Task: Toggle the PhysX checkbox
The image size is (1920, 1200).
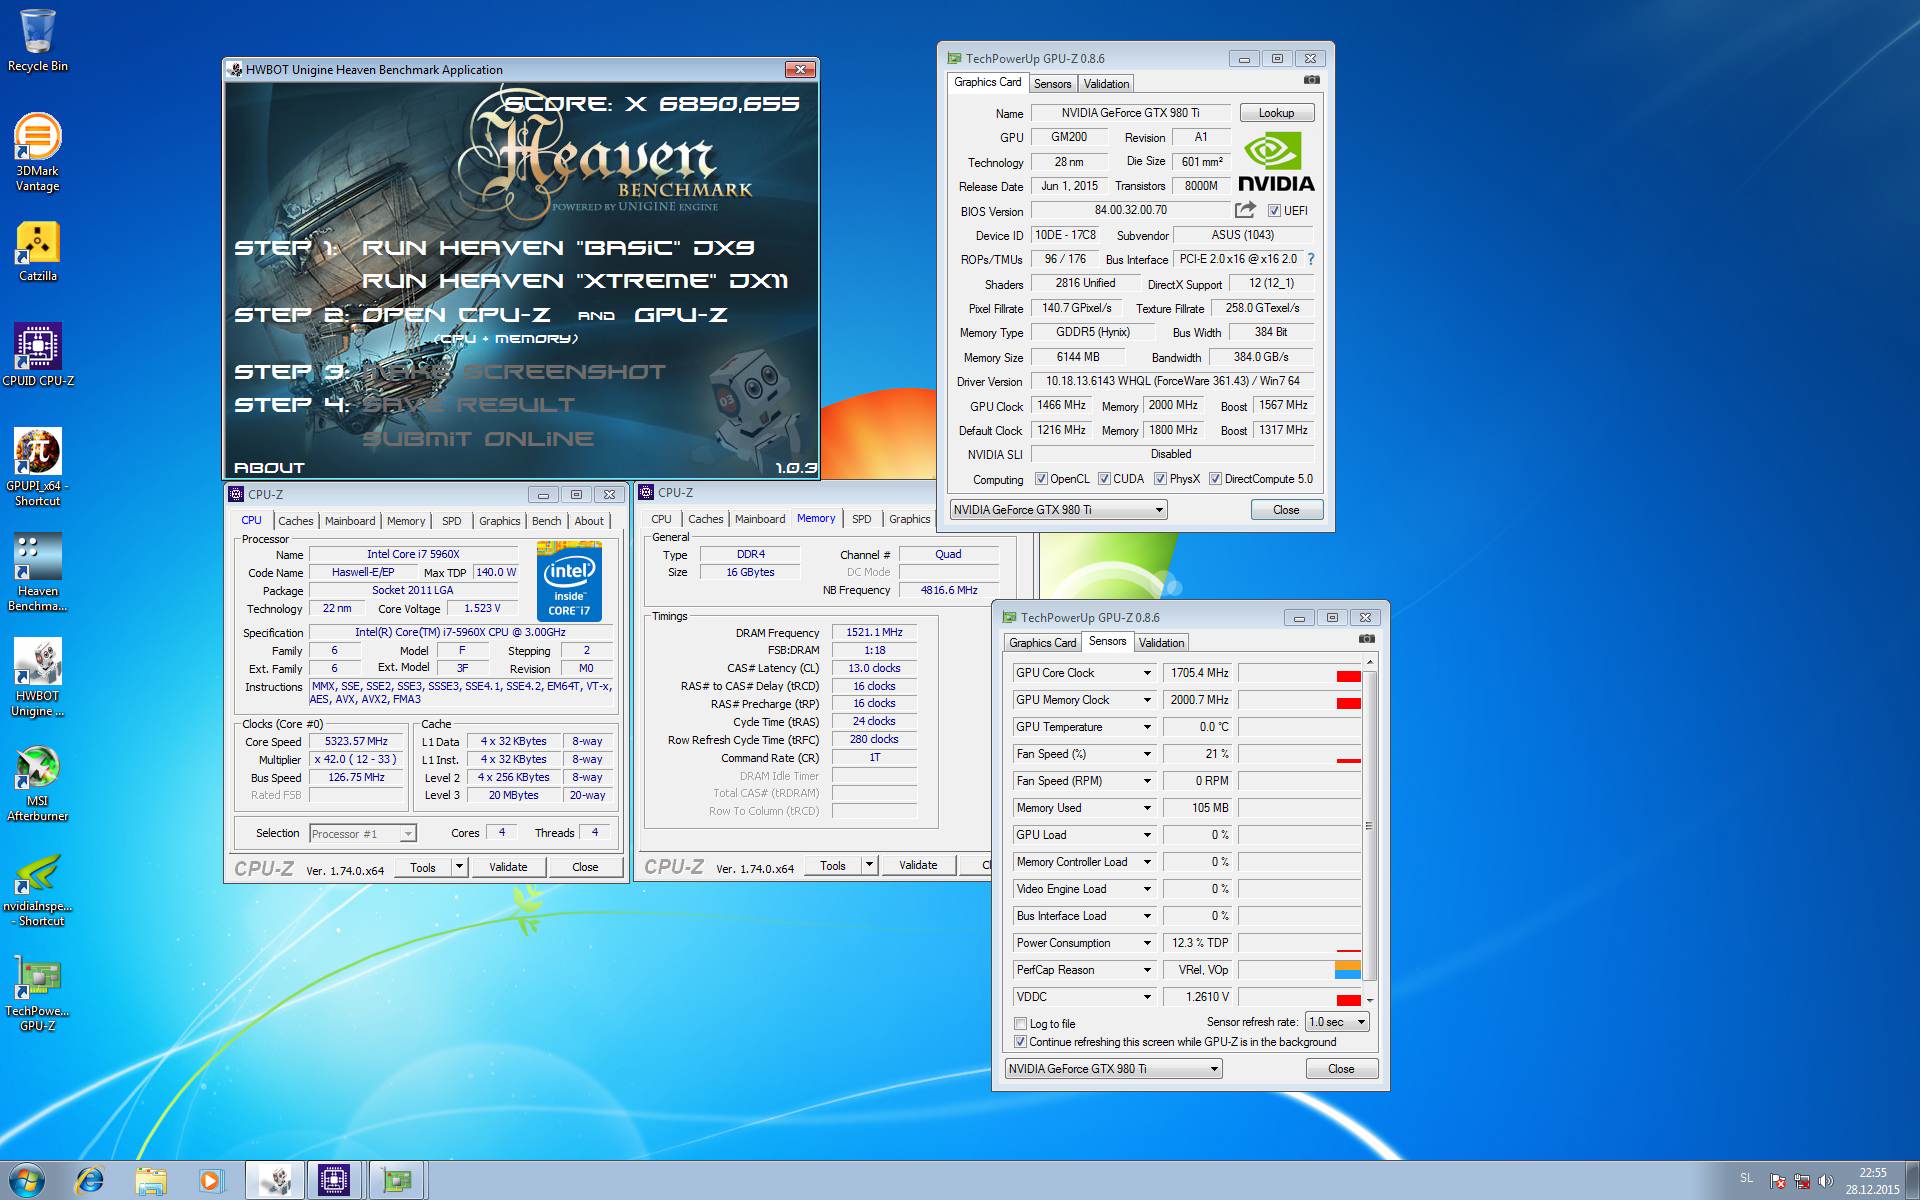Action: coord(1160,479)
